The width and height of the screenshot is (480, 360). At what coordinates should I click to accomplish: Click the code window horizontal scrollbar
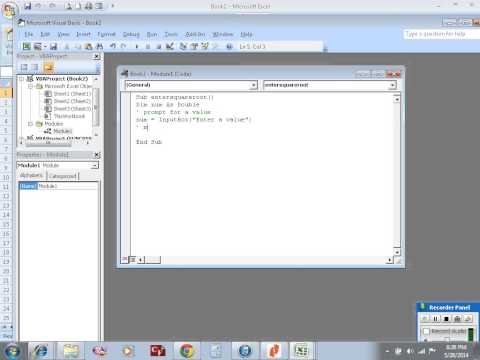pyautogui.click(x=266, y=259)
